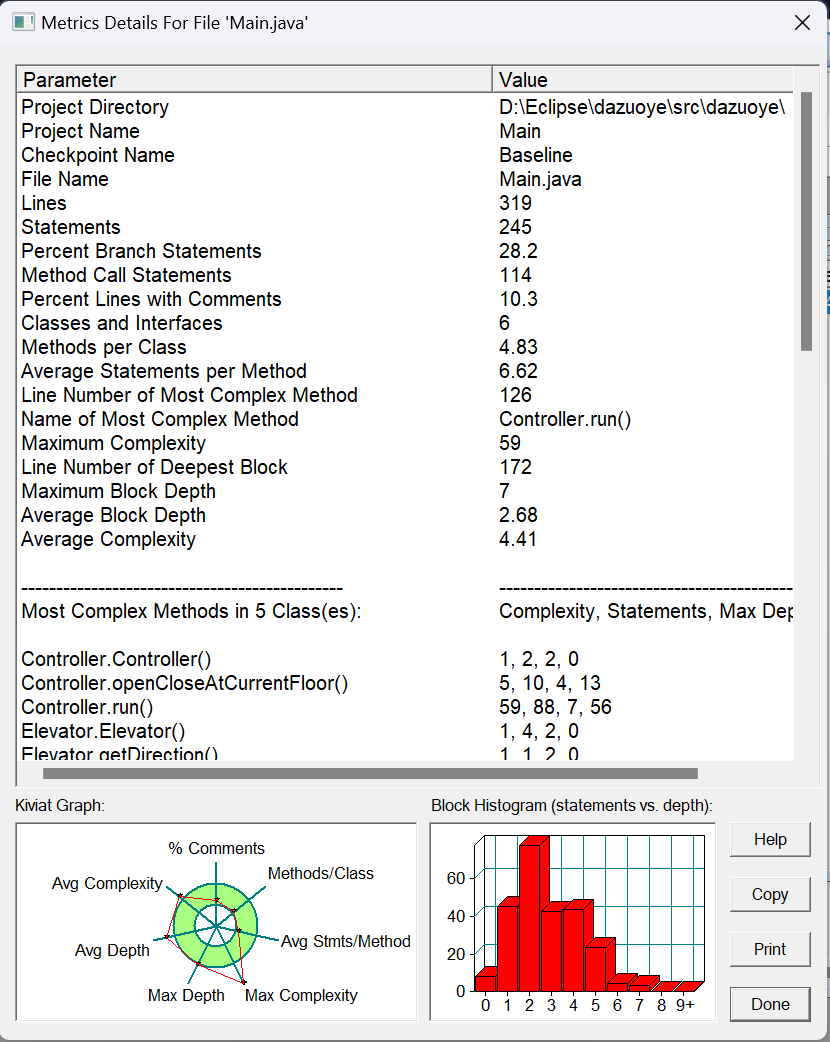Click the 2.68 average depth value
This screenshot has width=830, height=1042.
pyautogui.click(x=518, y=515)
